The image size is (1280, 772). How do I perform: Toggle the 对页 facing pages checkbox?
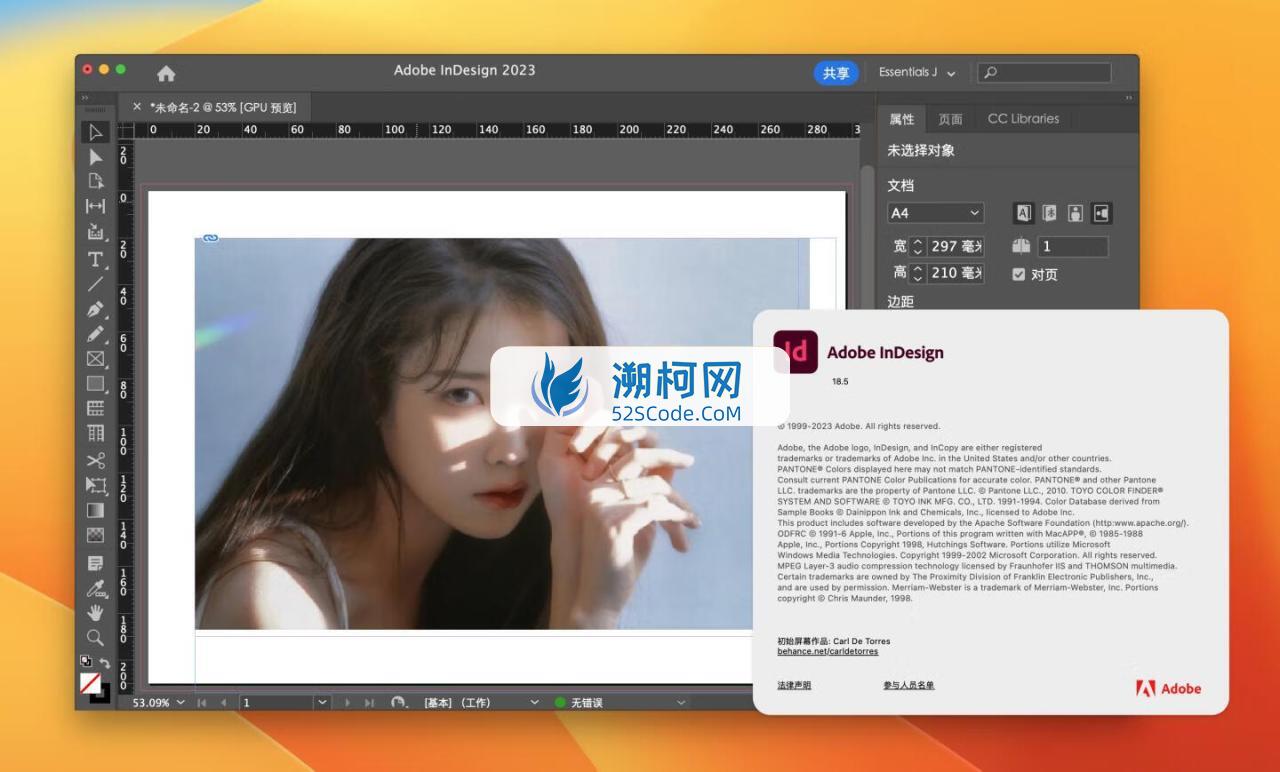click(x=1018, y=274)
